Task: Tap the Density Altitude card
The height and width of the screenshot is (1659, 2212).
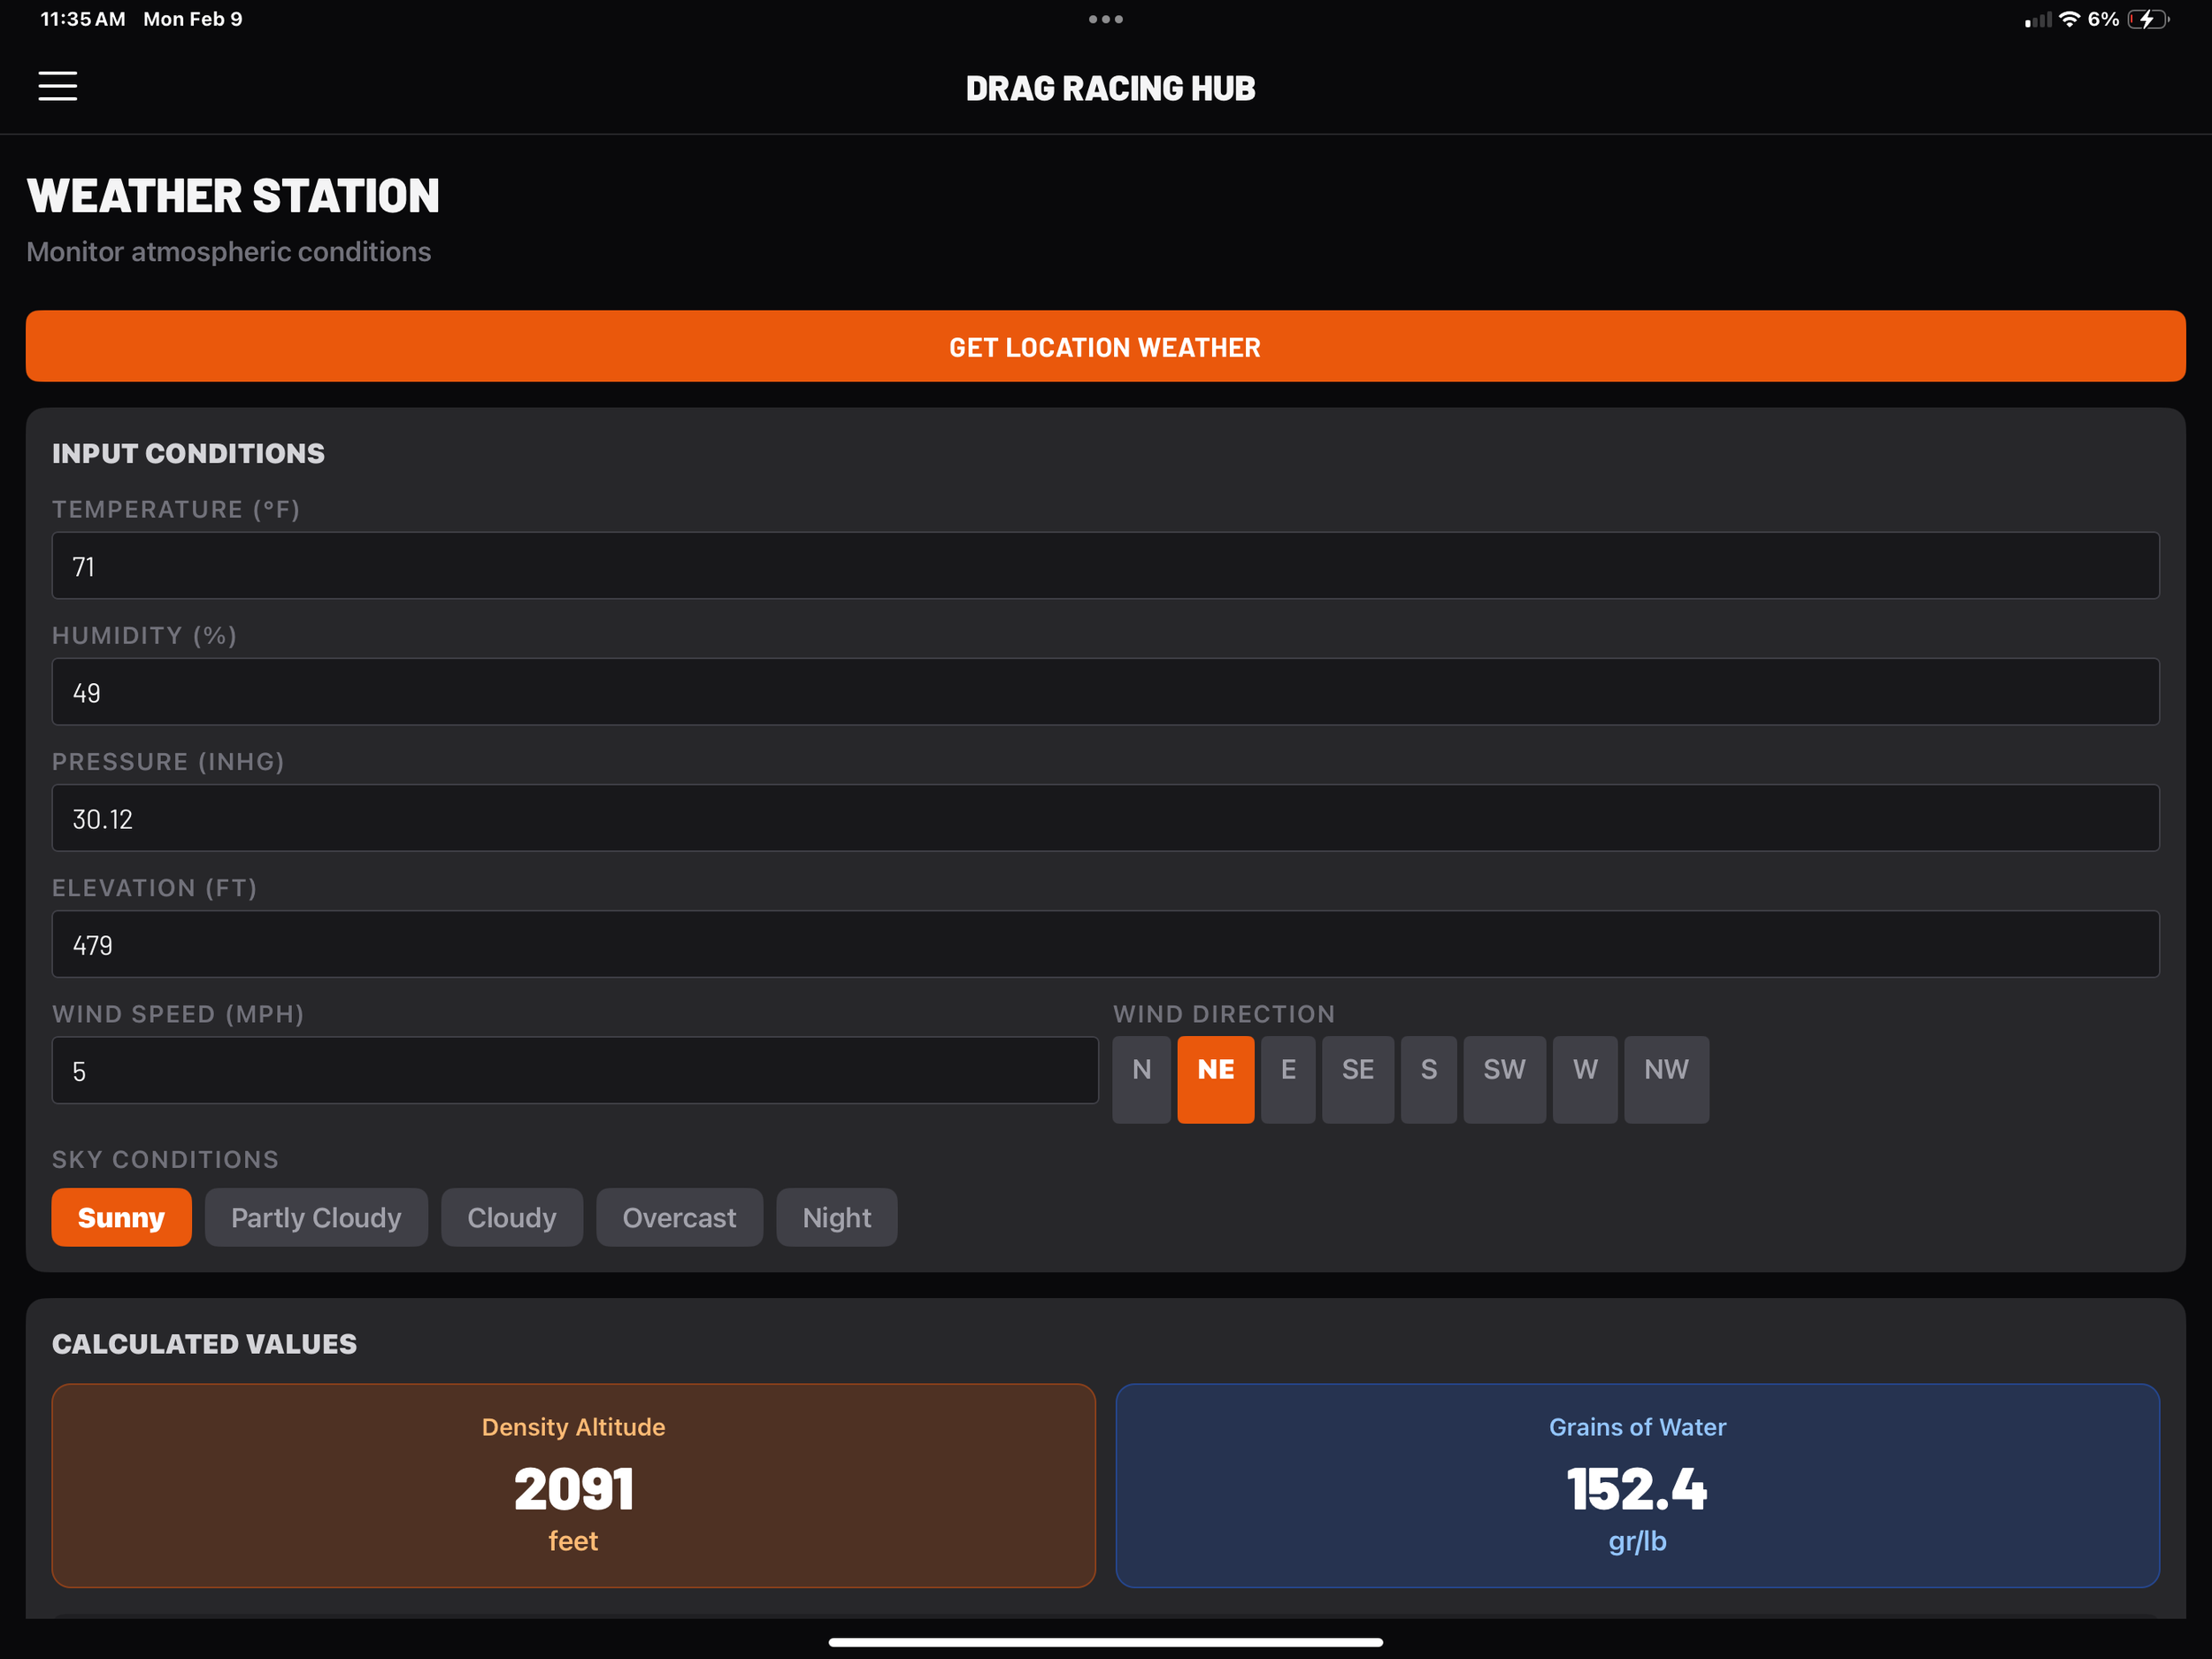Action: [x=573, y=1485]
